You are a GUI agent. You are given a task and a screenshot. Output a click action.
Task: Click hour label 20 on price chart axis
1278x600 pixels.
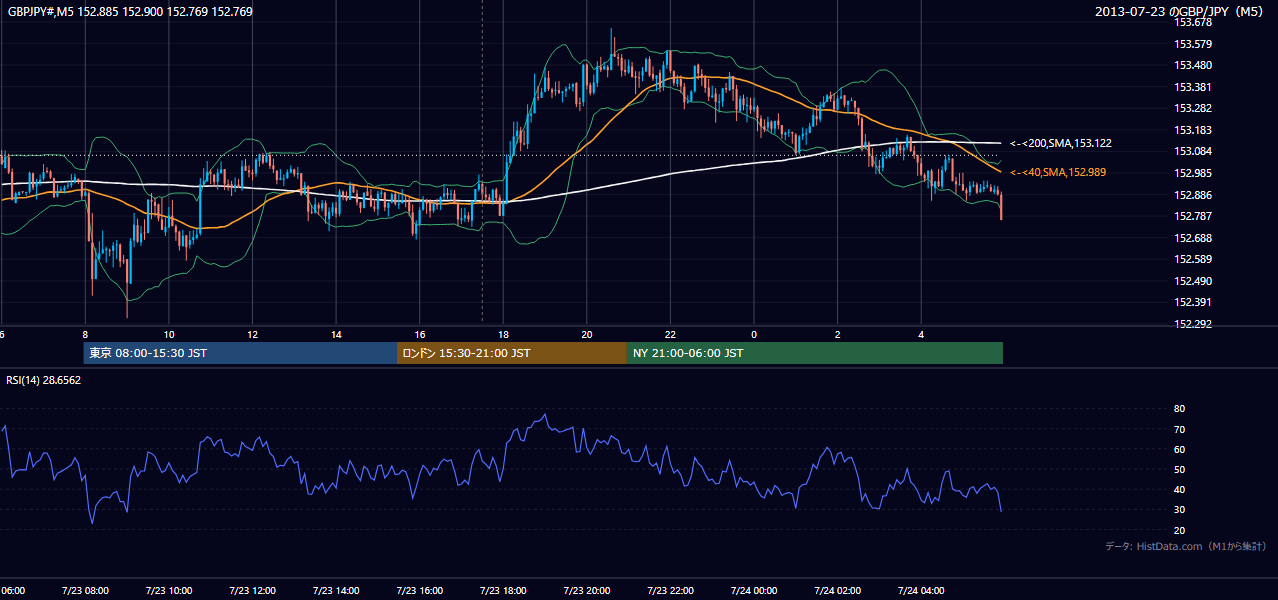(x=587, y=335)
